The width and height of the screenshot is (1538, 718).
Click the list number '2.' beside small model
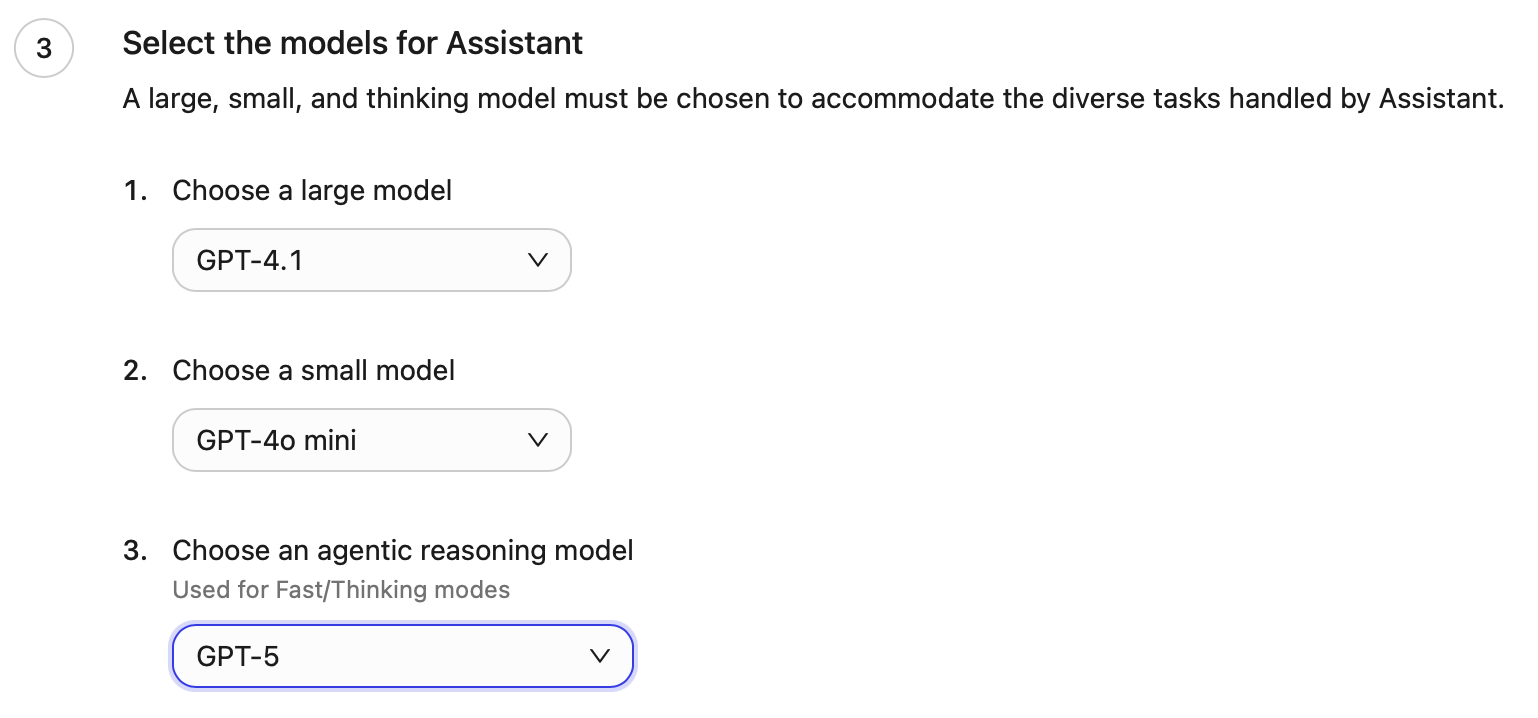[135, 370]
